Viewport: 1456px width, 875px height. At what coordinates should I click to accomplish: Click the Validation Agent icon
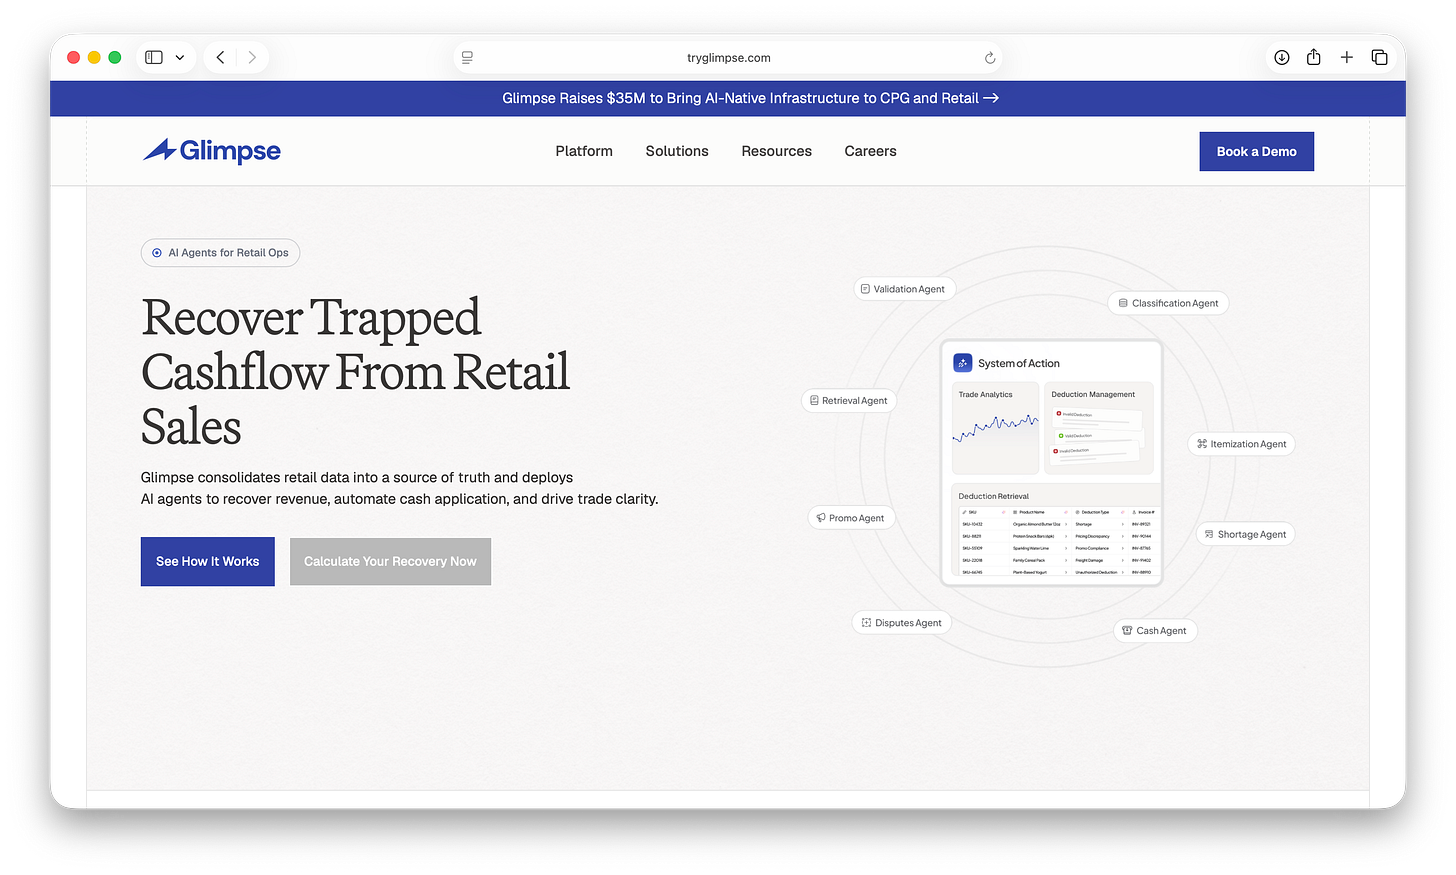pyautogui.click(x=865, y=289)
